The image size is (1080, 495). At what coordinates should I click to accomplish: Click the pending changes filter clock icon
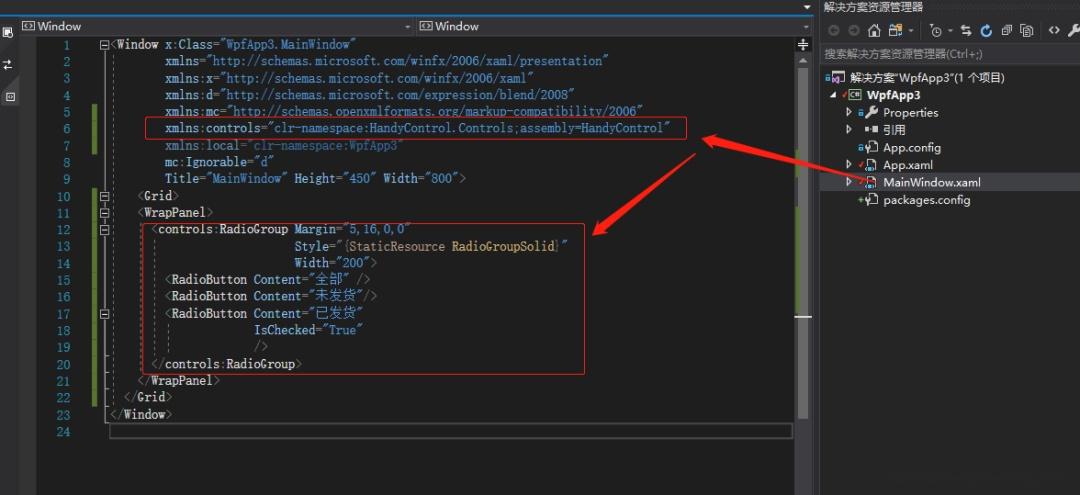(x=935, y=30)
